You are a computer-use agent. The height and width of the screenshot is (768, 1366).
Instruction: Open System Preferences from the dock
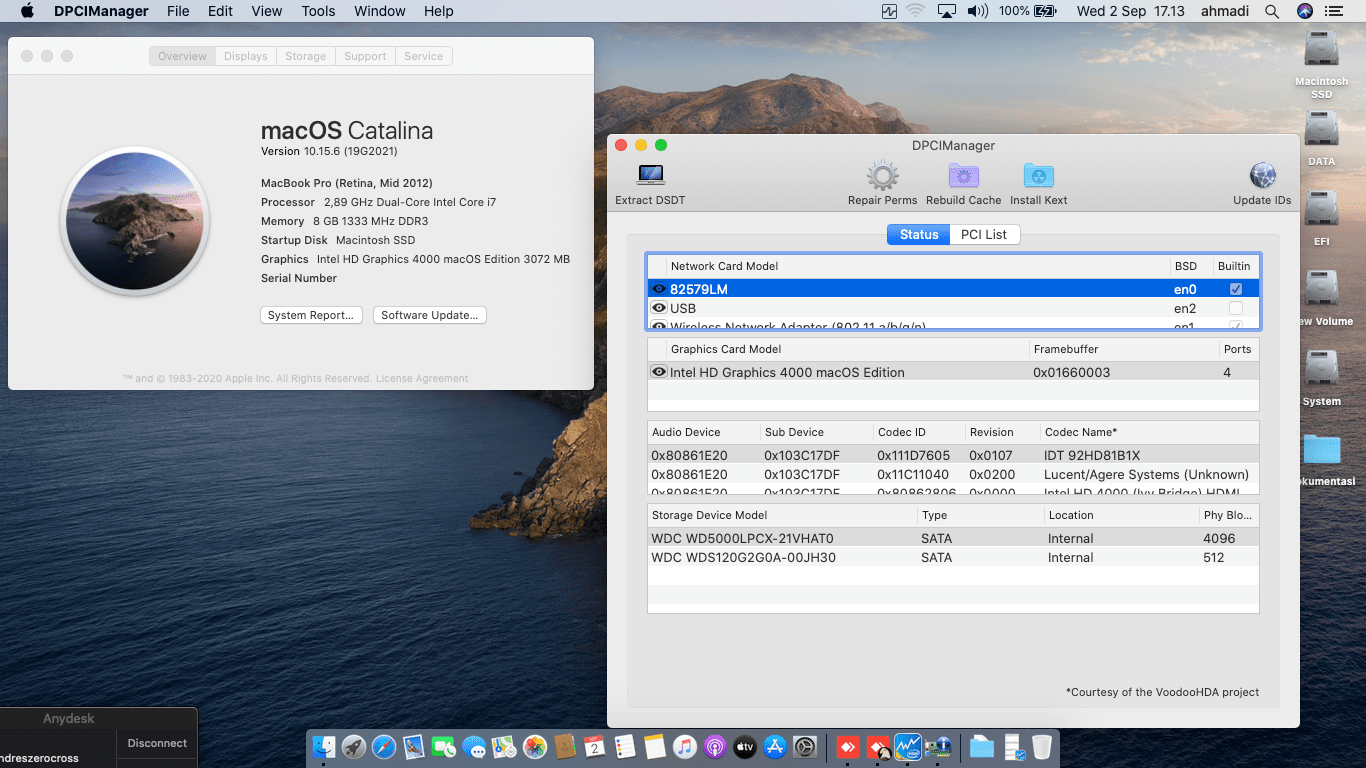[805, 747]
